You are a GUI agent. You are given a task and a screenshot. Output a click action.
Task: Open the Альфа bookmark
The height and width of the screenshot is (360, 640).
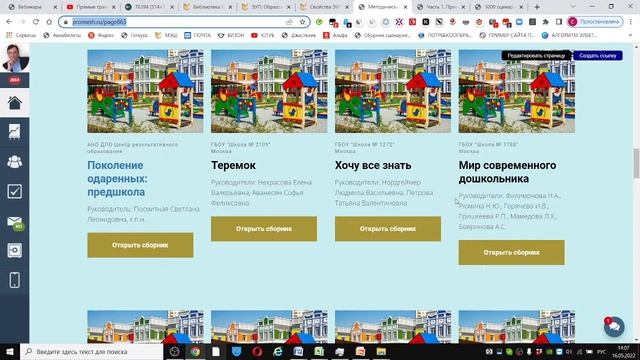point(336,36)
